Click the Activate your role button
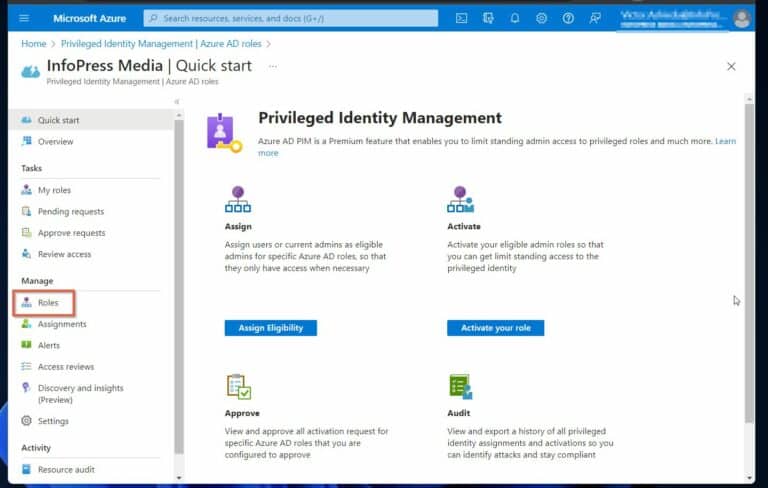768x488 pixels. [x=495, y=328]
